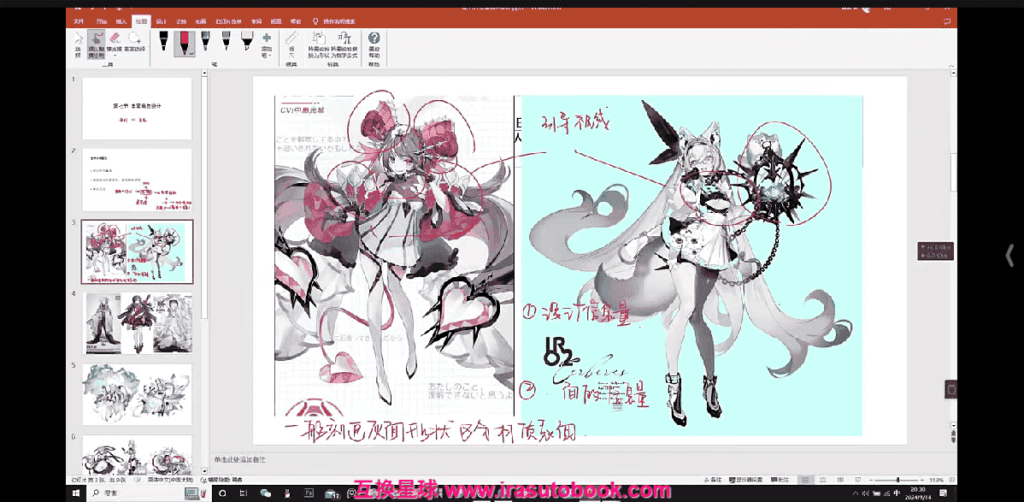Toggle the 批注 (Comments) pane in status bar
1024x502 pixels.
pyautogui.click(x=781, y=480)
